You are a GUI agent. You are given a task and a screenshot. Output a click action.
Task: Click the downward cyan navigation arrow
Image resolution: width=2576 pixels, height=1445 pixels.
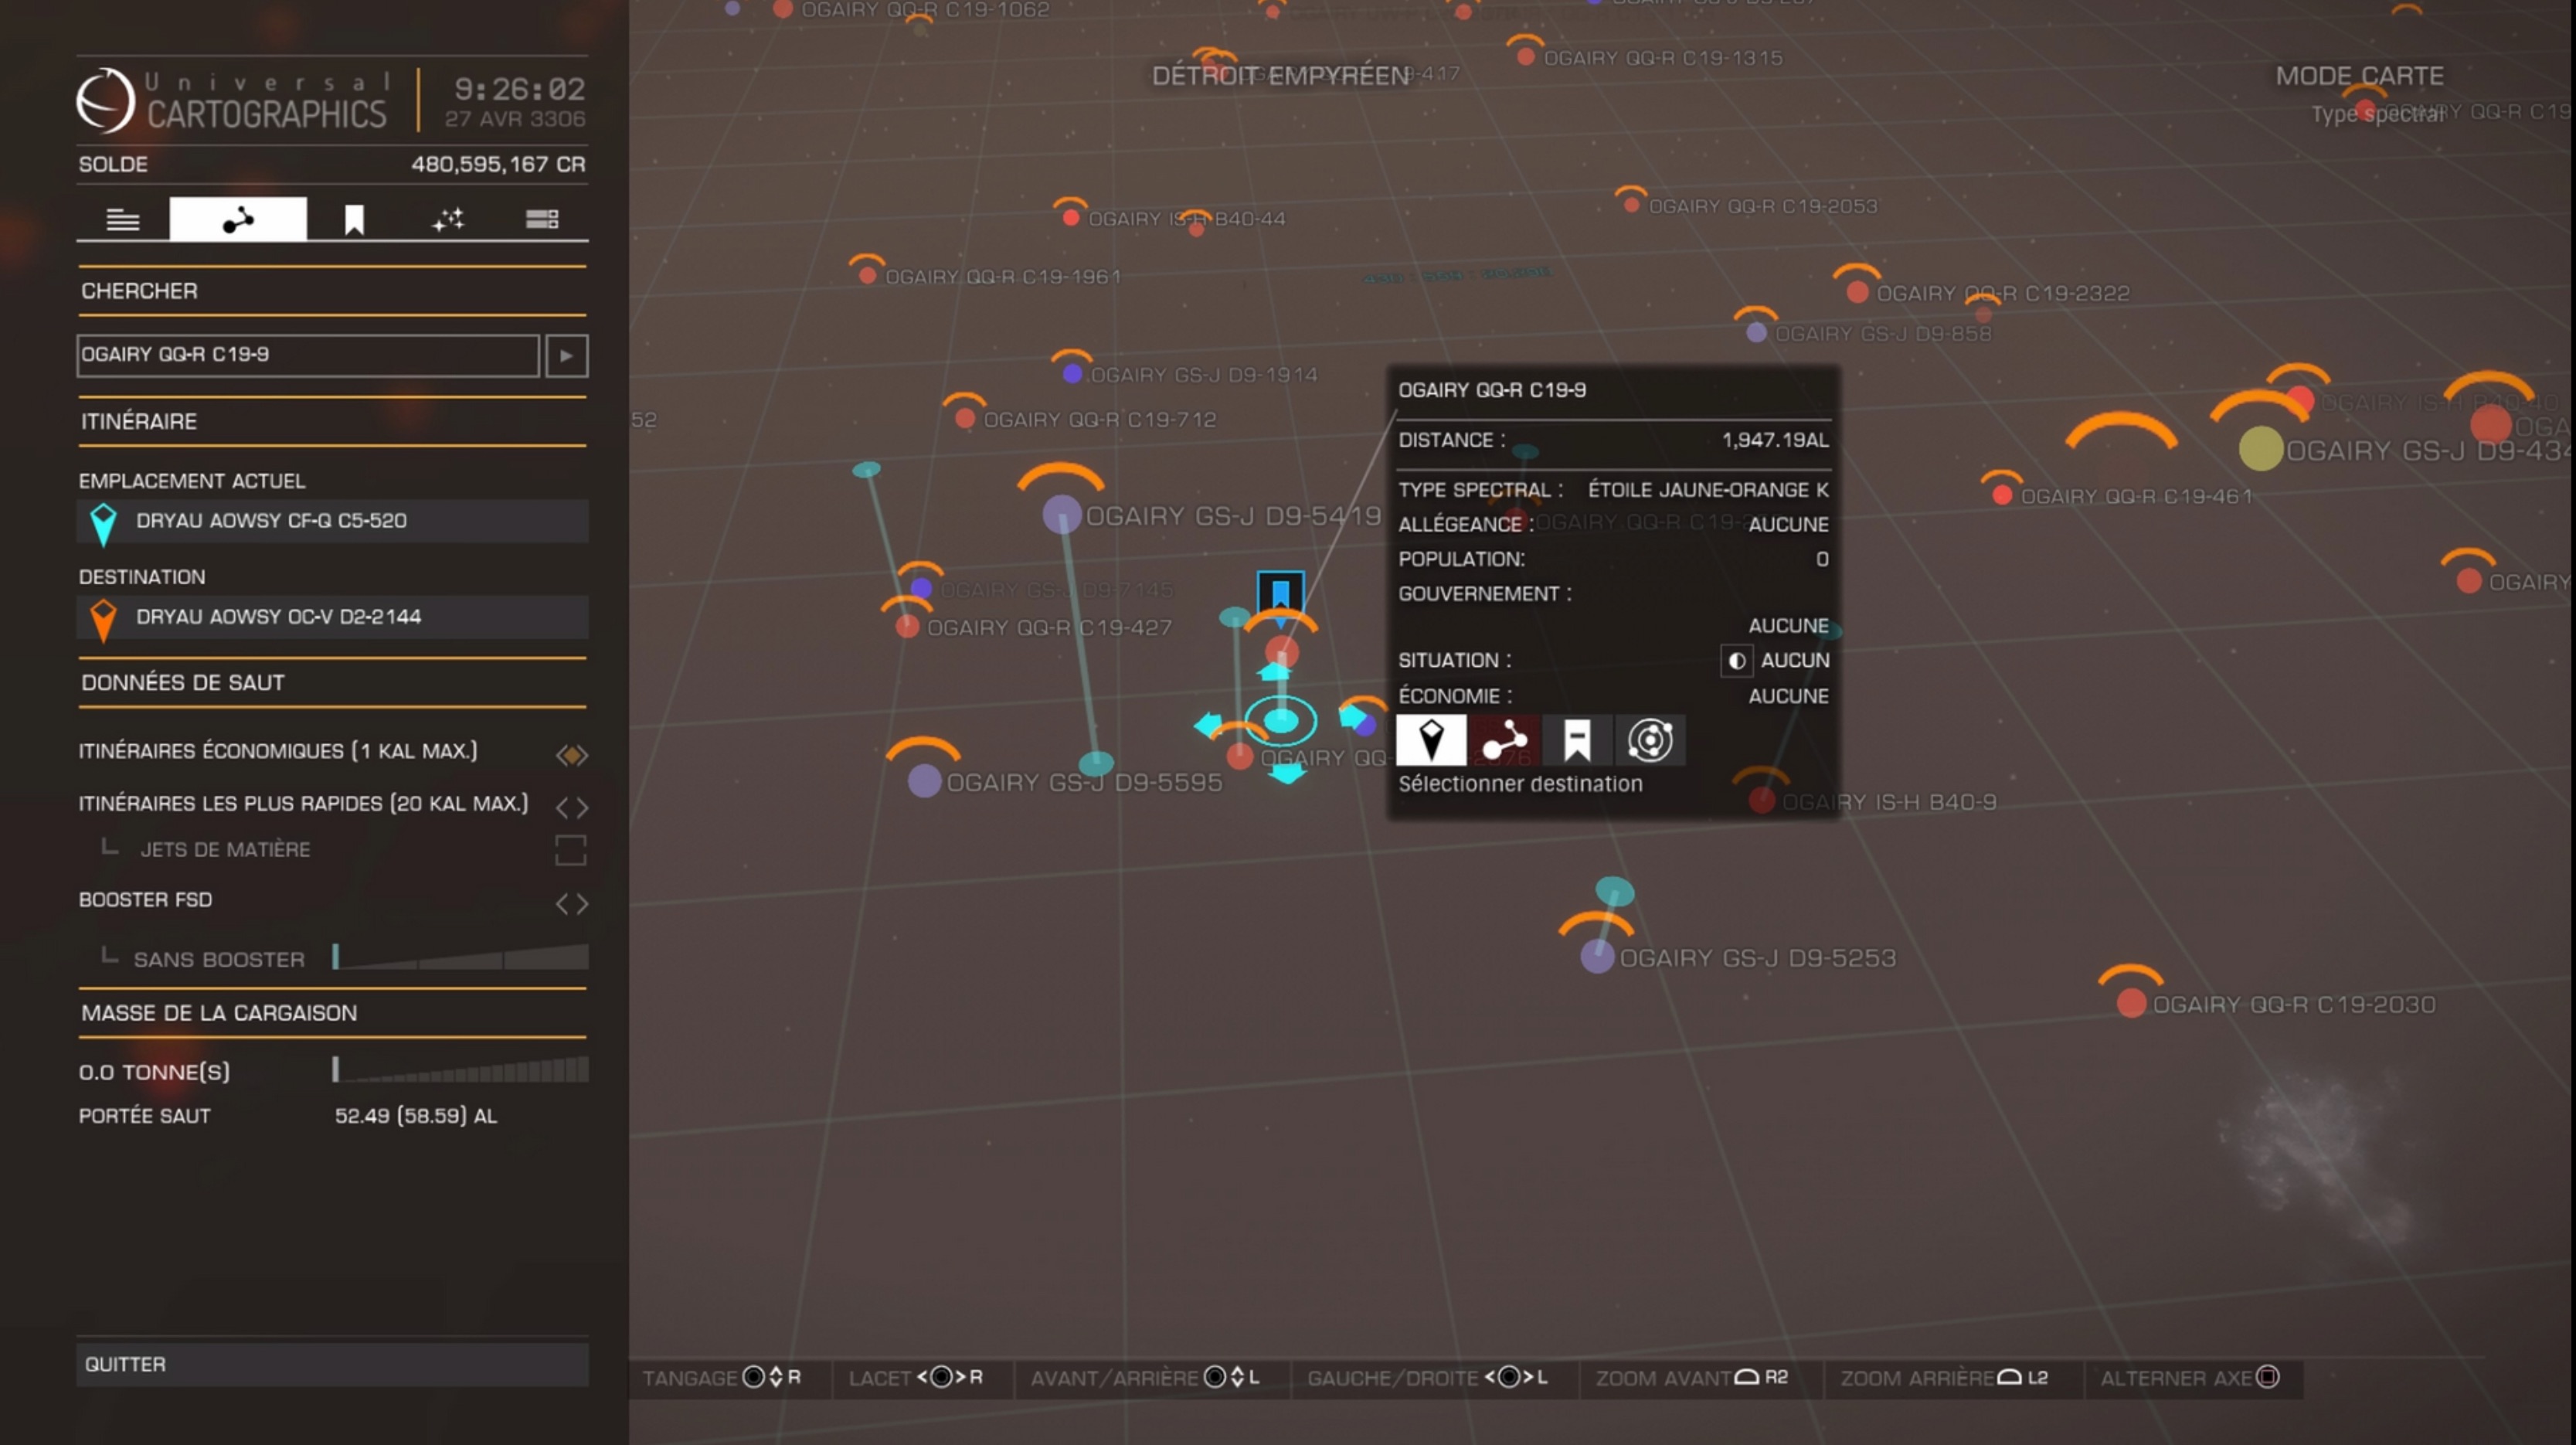coord(1287,773)
